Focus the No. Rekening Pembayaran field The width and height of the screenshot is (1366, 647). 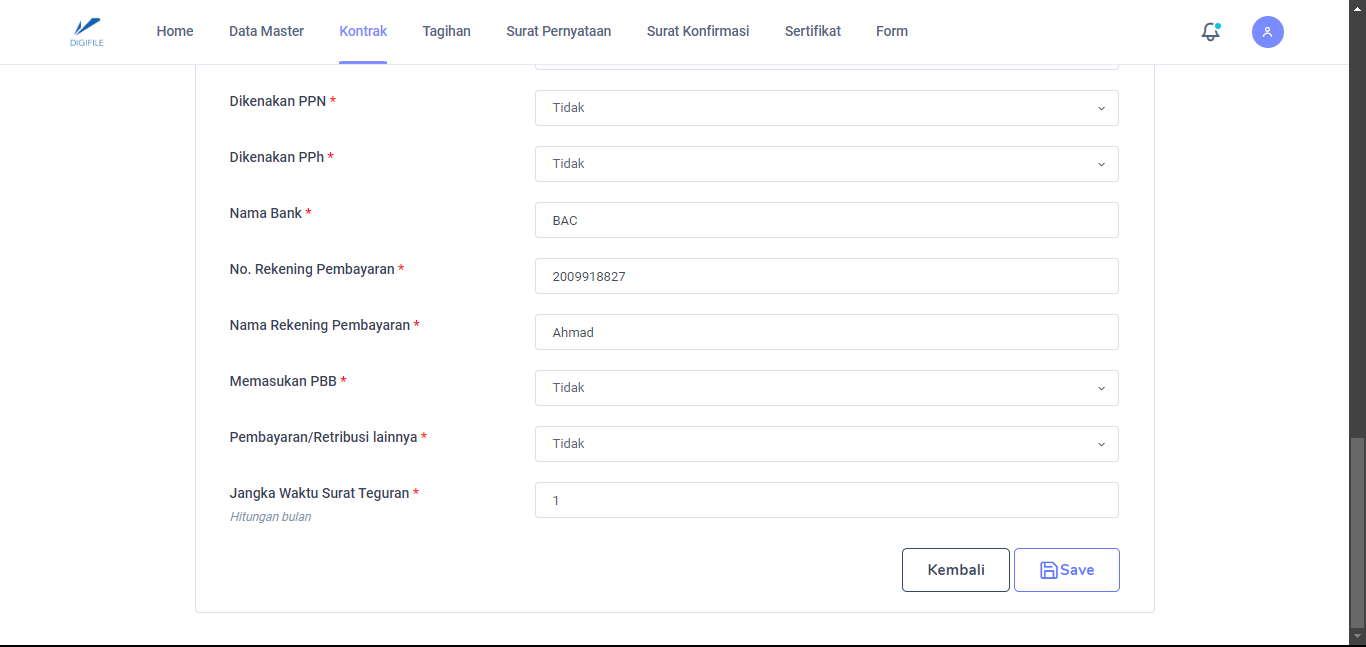pos(826,276)
